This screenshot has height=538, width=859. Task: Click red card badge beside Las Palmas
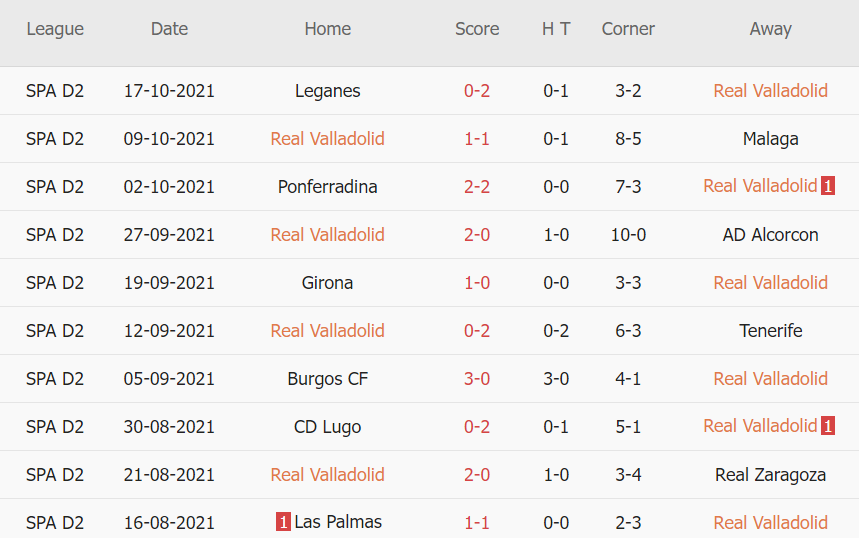(x=284, y=522)
